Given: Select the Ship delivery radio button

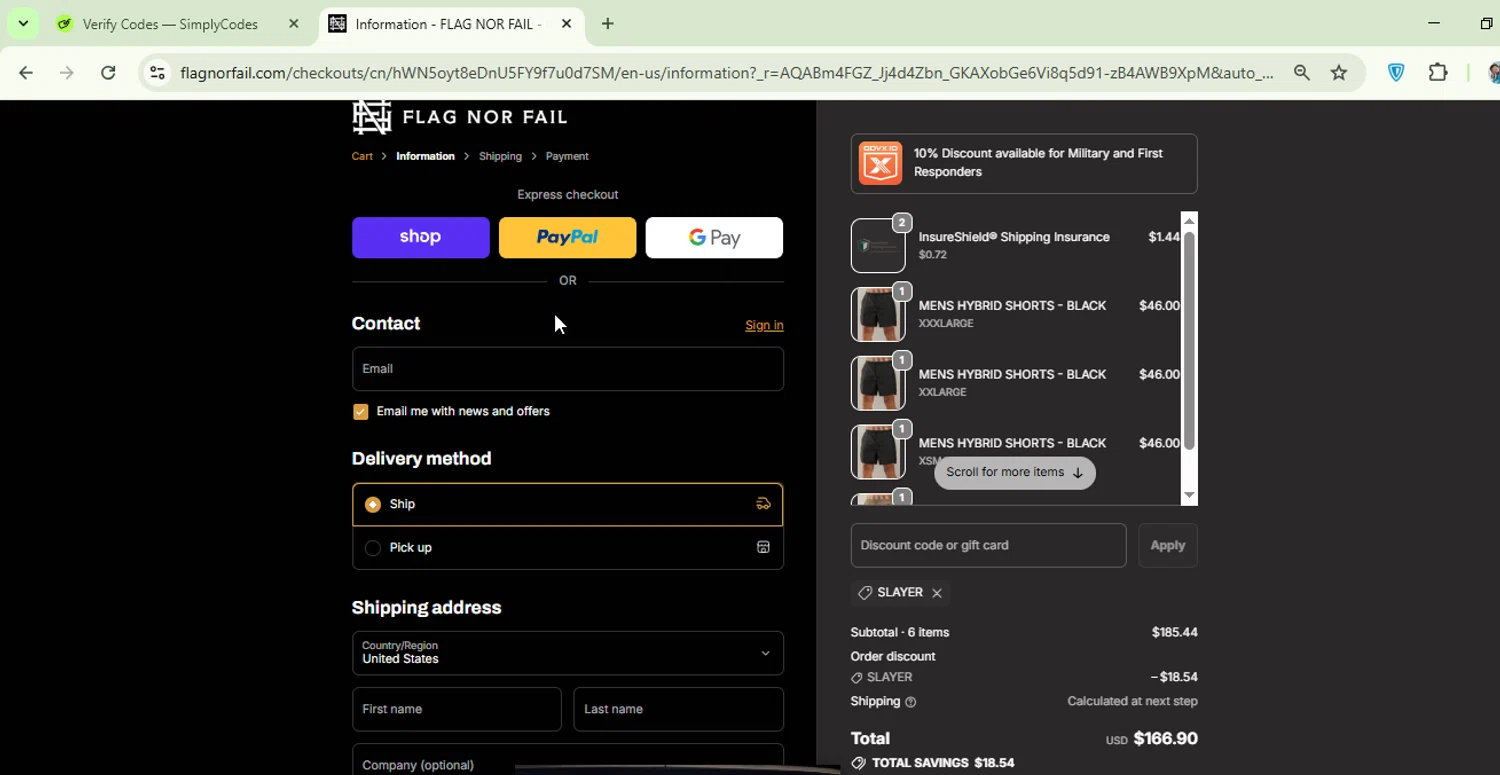Looking at the screenshot, I should (x=373, y=505).
